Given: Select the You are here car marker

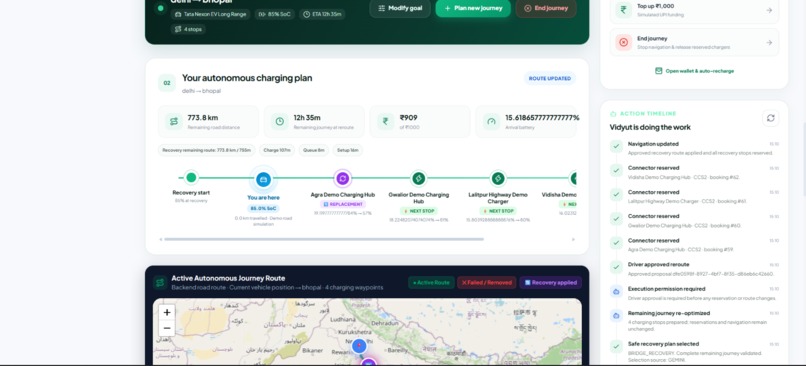Looking at the screenshot, I should (263, 179).
